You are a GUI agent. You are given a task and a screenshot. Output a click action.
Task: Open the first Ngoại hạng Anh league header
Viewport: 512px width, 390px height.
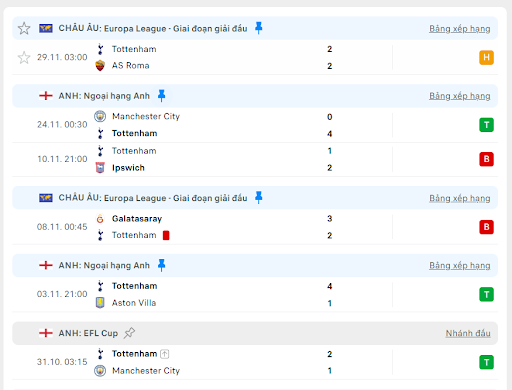click(x=255, y=96)
